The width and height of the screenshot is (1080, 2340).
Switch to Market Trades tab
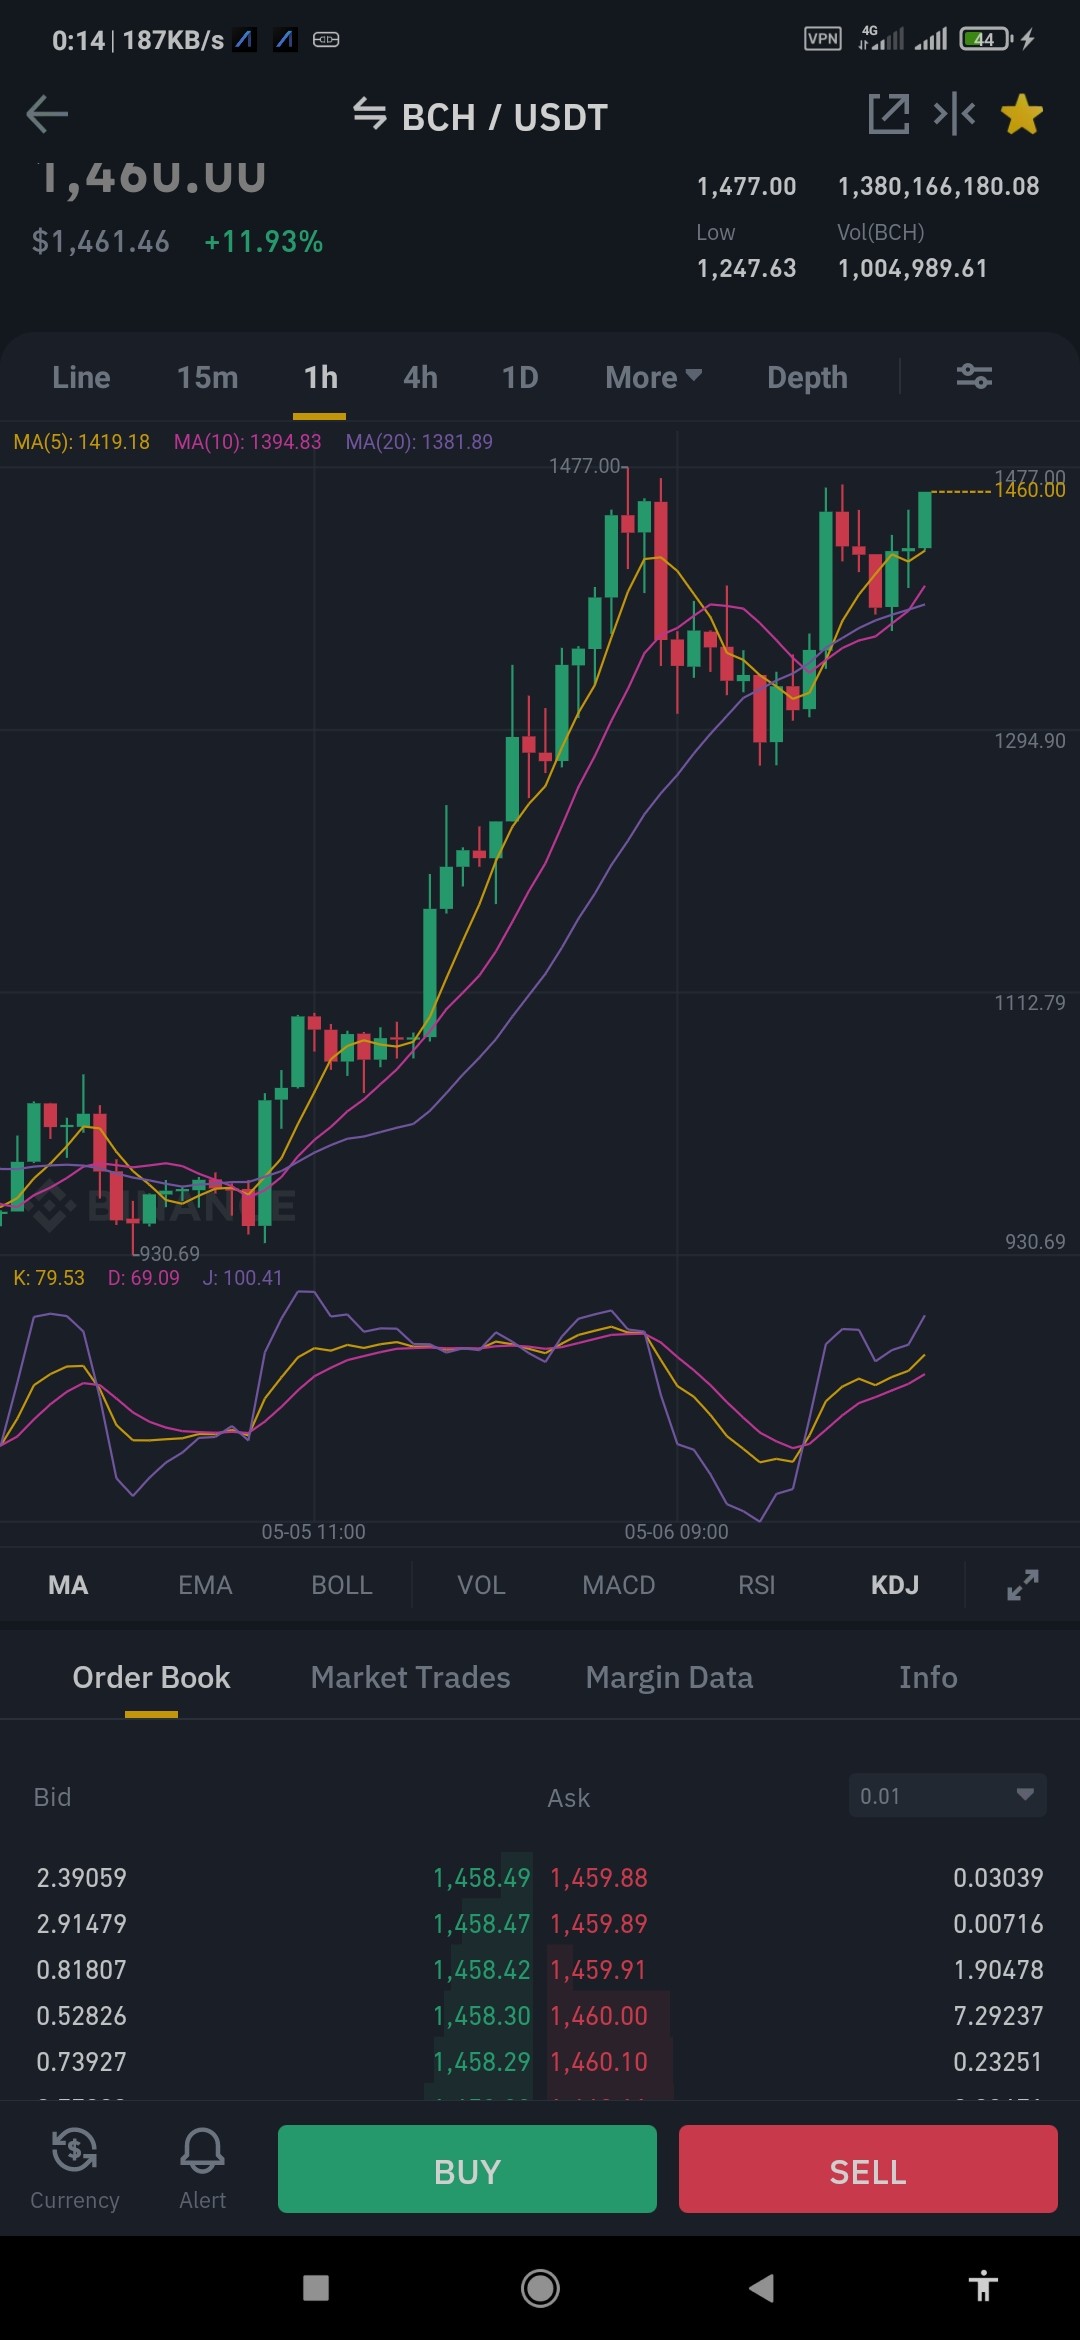pos(410,1677)
